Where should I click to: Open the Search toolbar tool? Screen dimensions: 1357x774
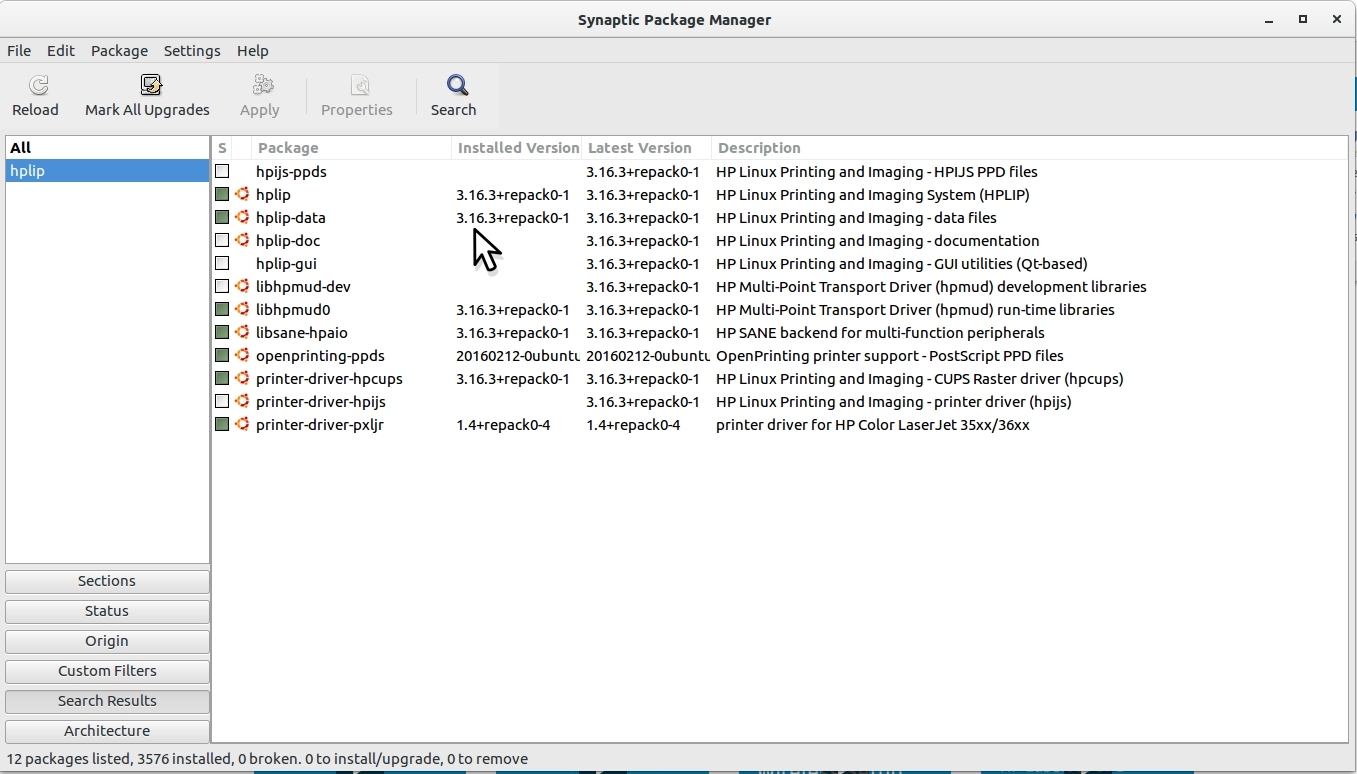point(455,86)
